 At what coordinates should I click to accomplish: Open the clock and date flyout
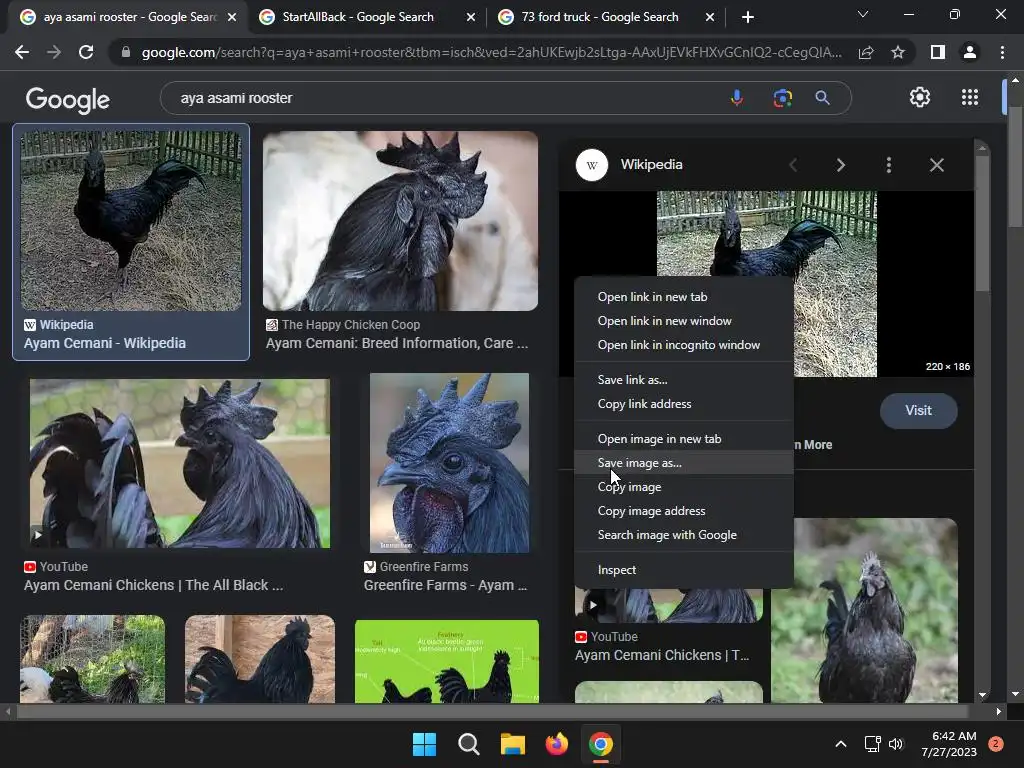click(950, 744)
